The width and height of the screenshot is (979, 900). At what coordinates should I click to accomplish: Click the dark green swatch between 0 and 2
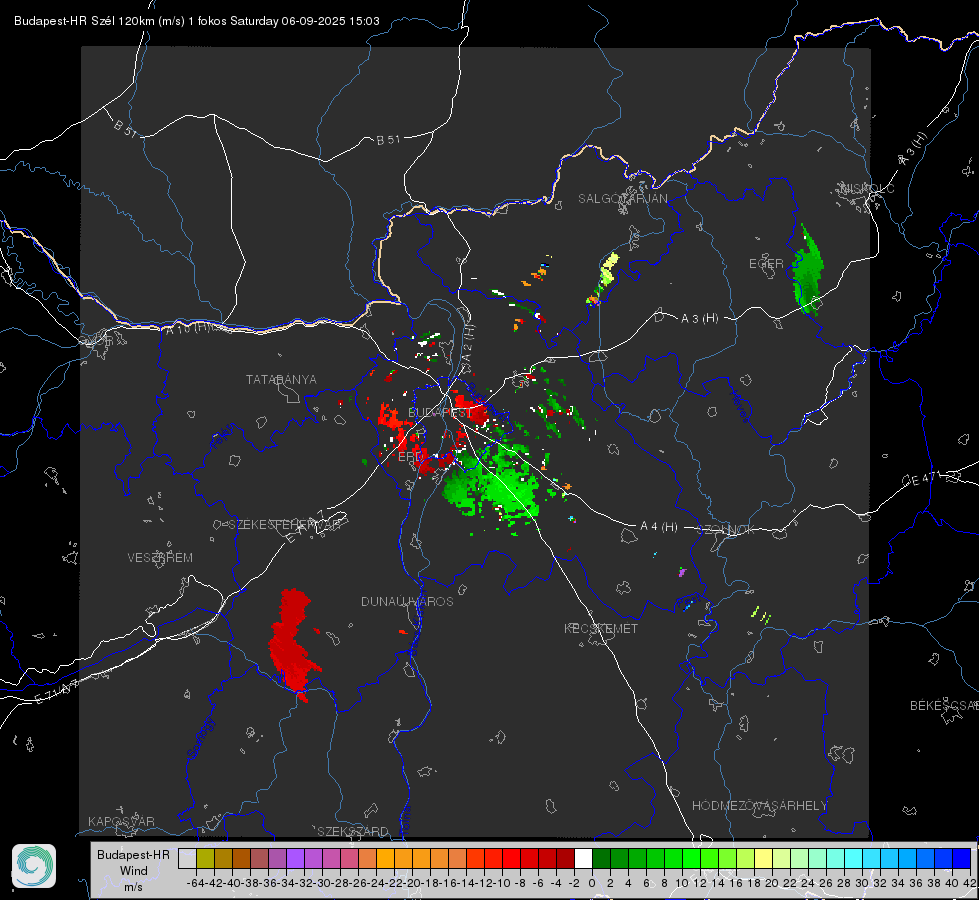pos(601,858)
